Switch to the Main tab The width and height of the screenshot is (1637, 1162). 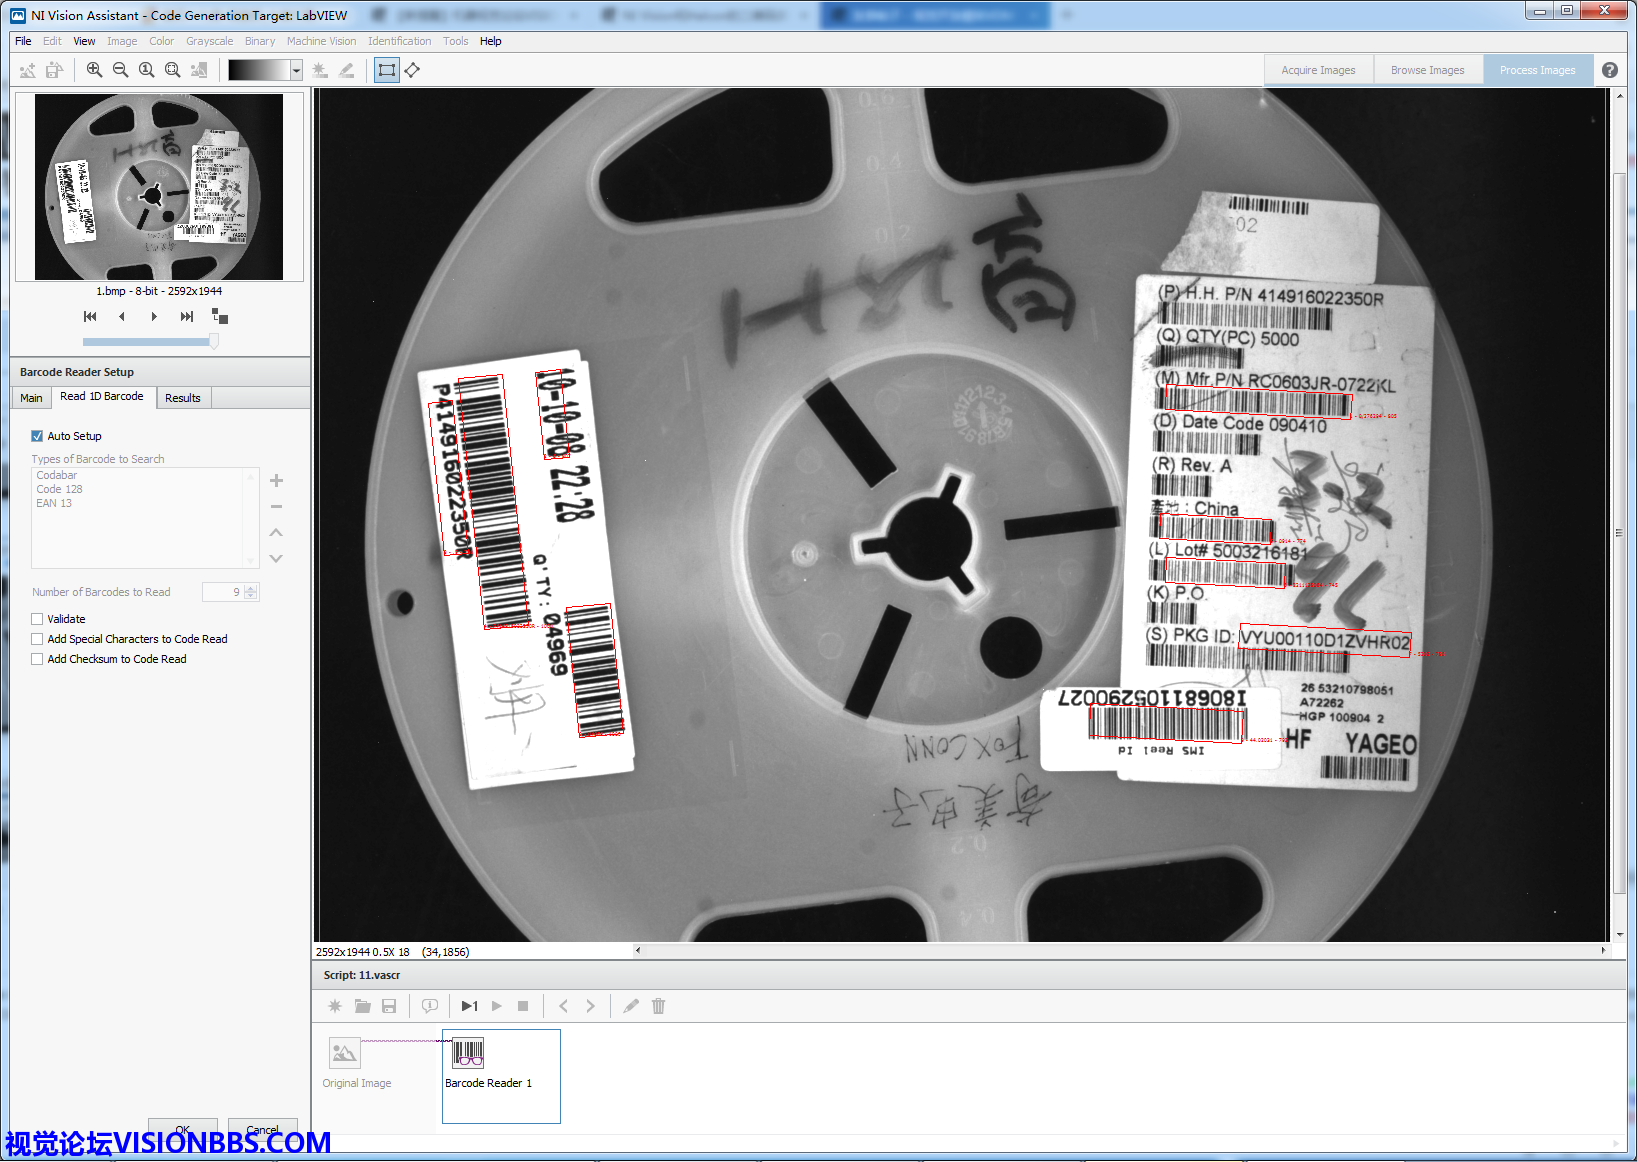[31, 398]
